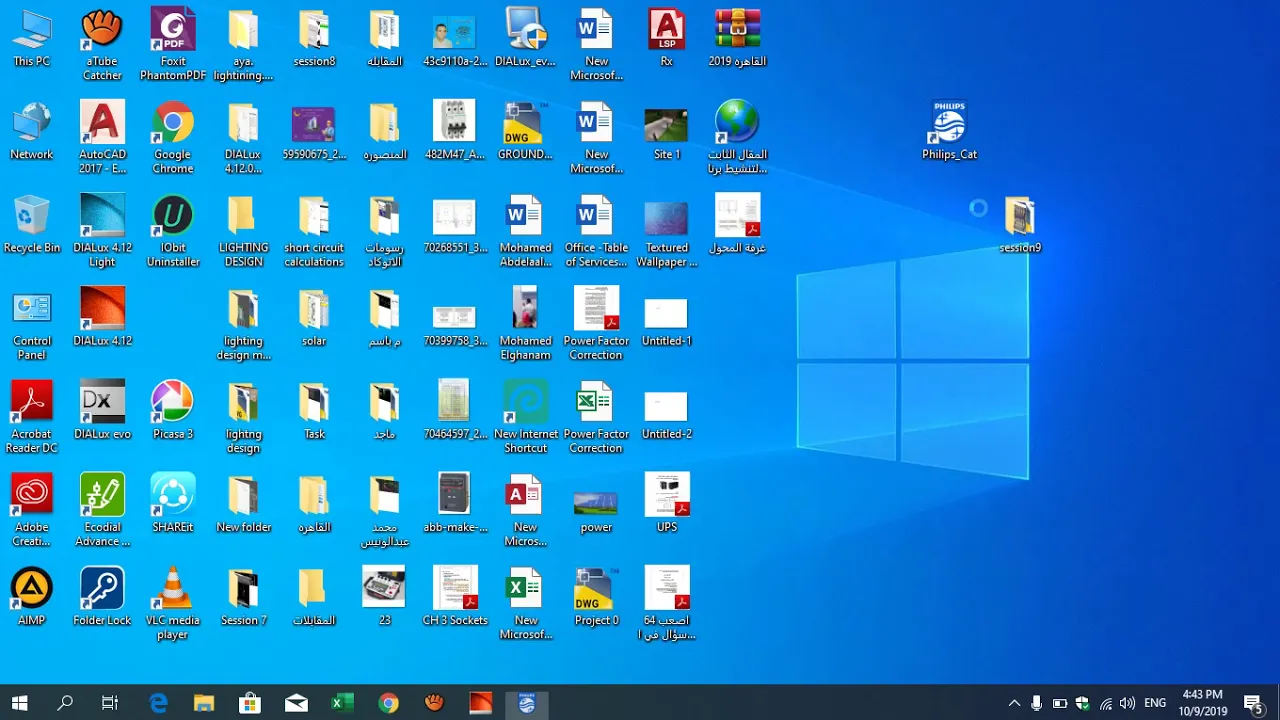Select the New Internet Shortcut icon

[525, 417]
